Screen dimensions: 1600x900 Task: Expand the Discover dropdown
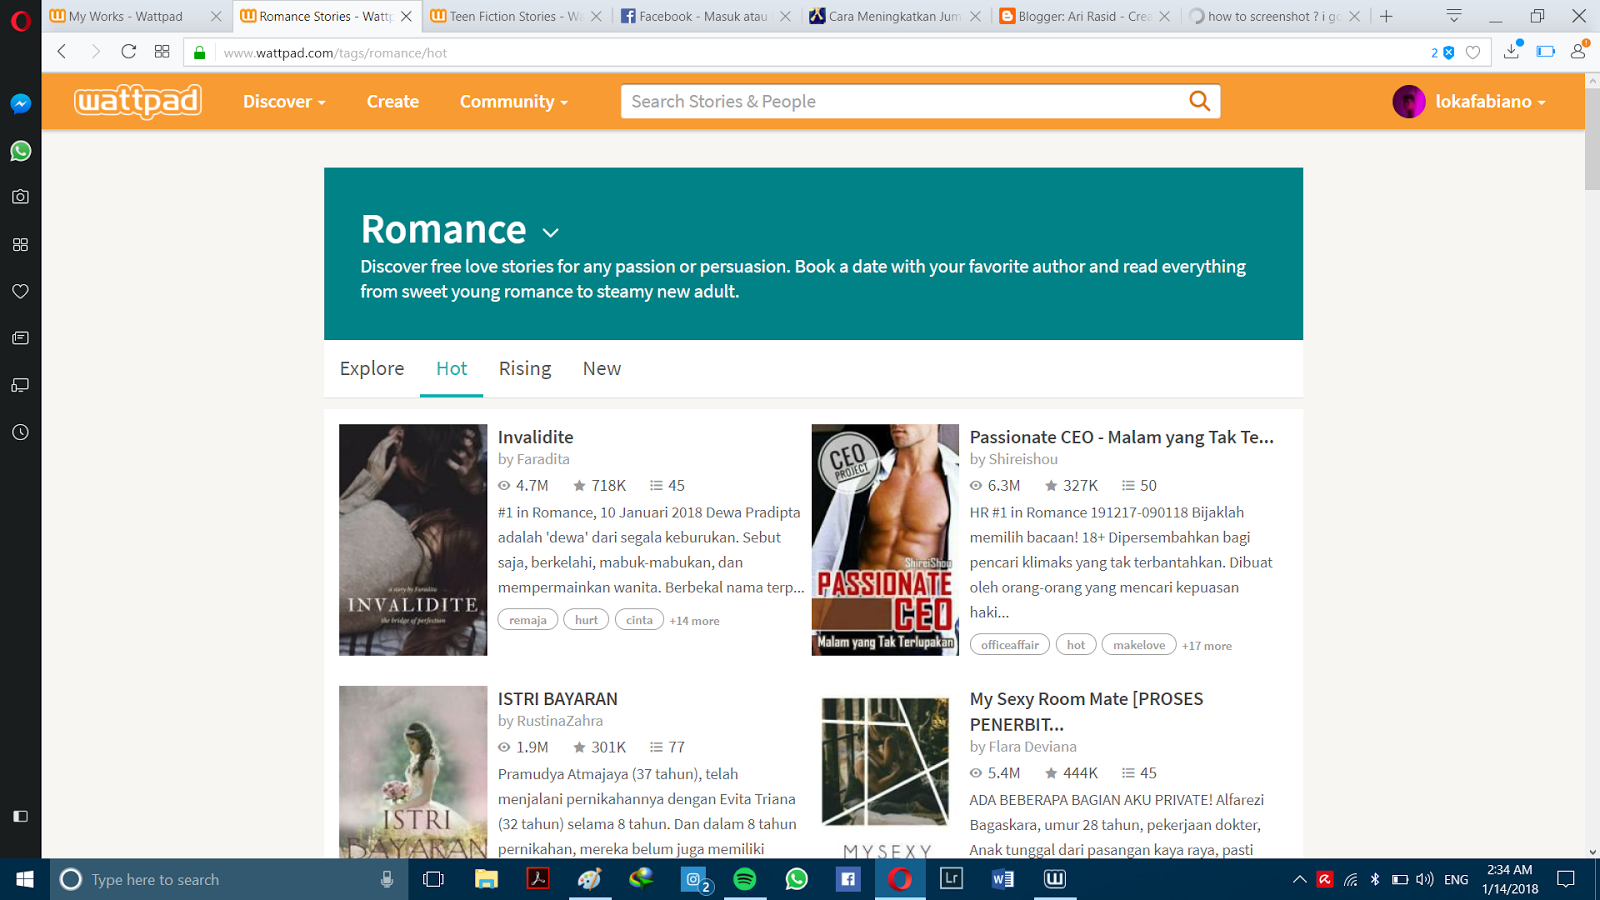[284, 102]
